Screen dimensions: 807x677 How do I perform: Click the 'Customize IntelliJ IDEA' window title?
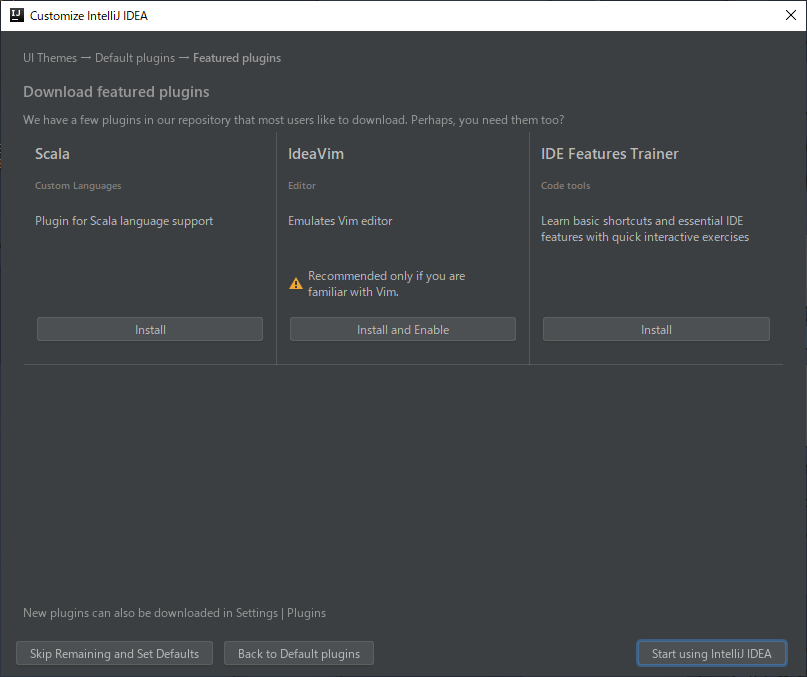coord(89,15)
